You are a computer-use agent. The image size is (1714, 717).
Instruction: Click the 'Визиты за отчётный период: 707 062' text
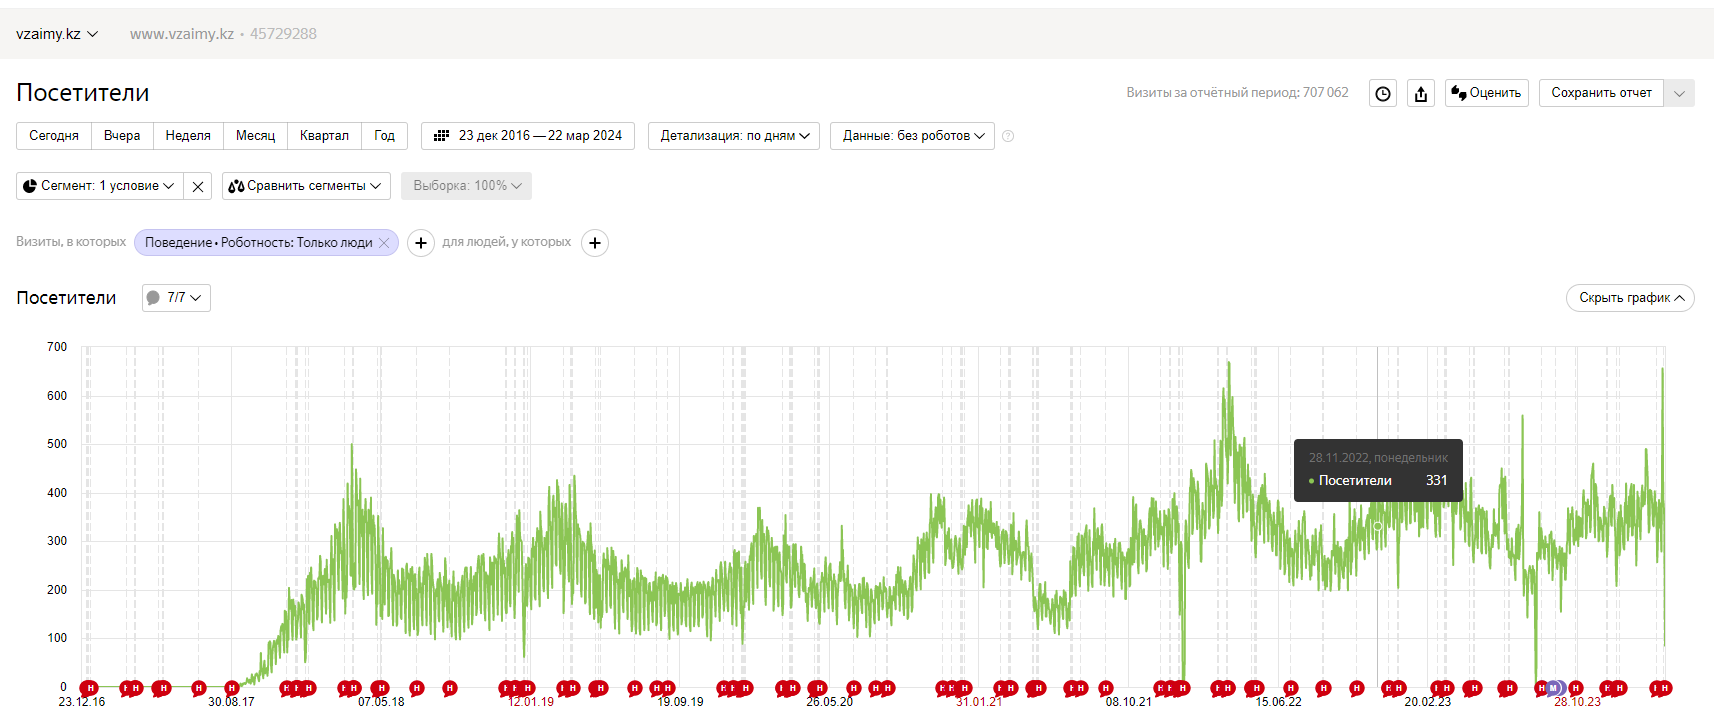click(x=1237, y=93)
